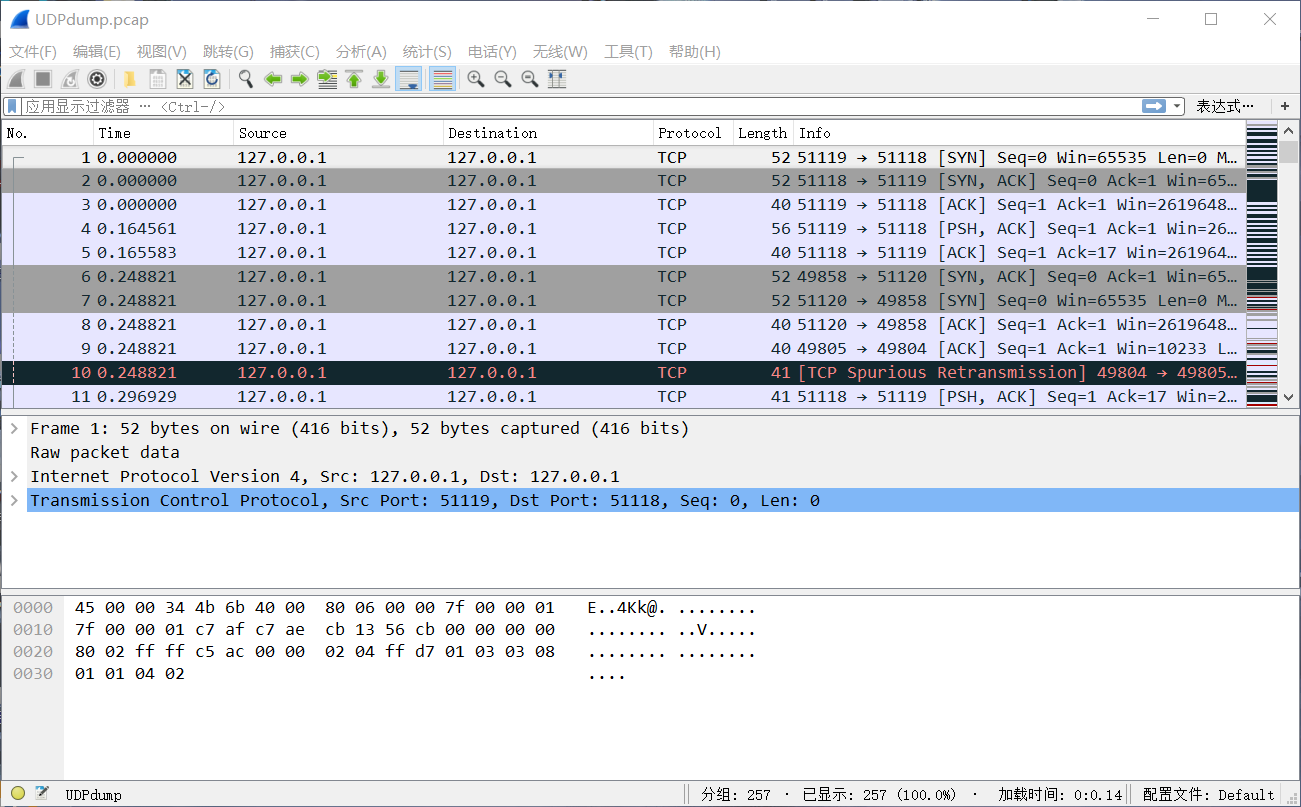Open the 电话(Y) menu

click(x=492, y=52)
